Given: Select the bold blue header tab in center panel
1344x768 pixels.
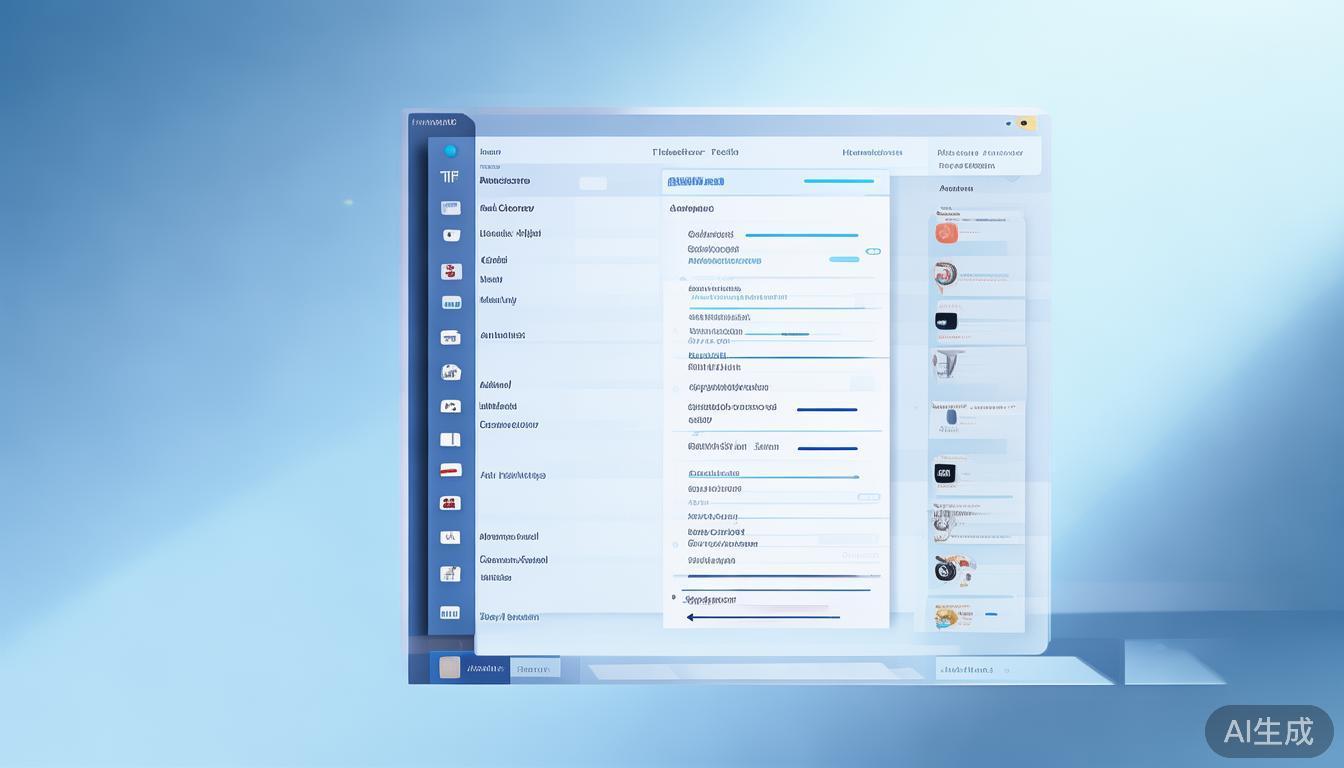Looking at the screenshot, I should (695, 182).
